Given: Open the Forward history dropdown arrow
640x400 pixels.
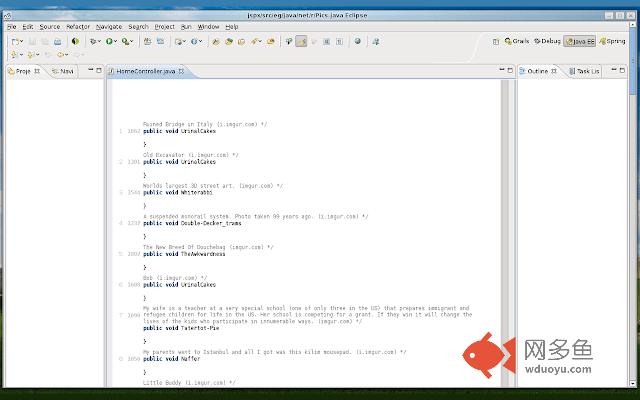Looking at the screenshot, I should (84, 55).
